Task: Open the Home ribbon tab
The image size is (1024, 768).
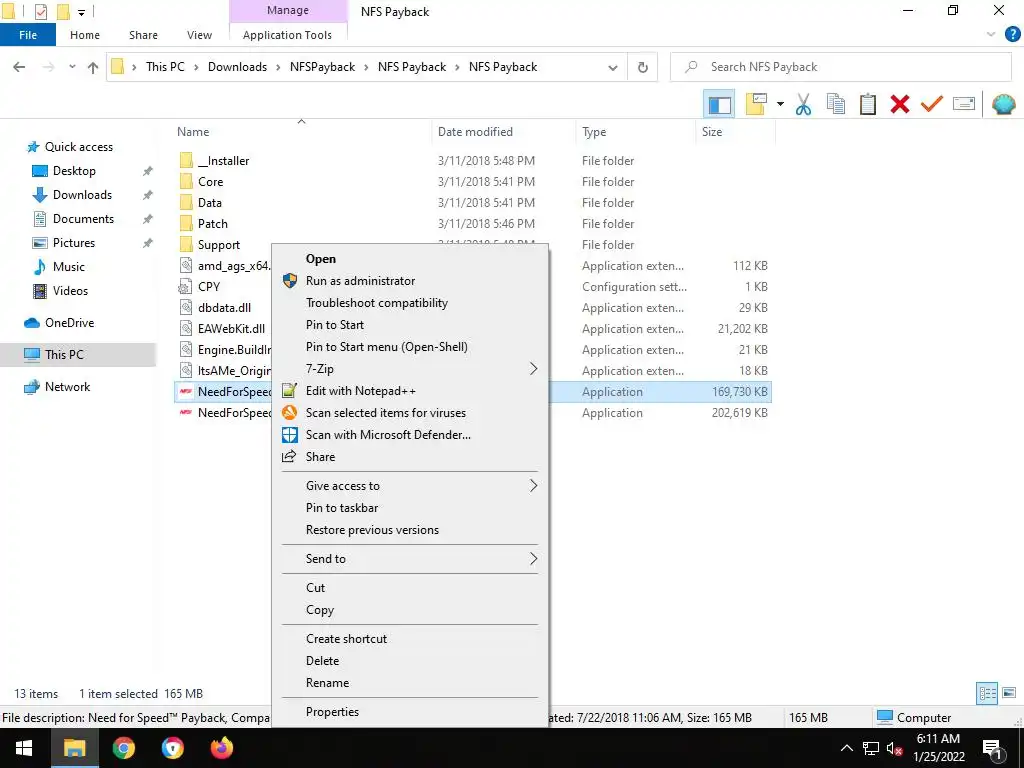Action: click(85, 35)
